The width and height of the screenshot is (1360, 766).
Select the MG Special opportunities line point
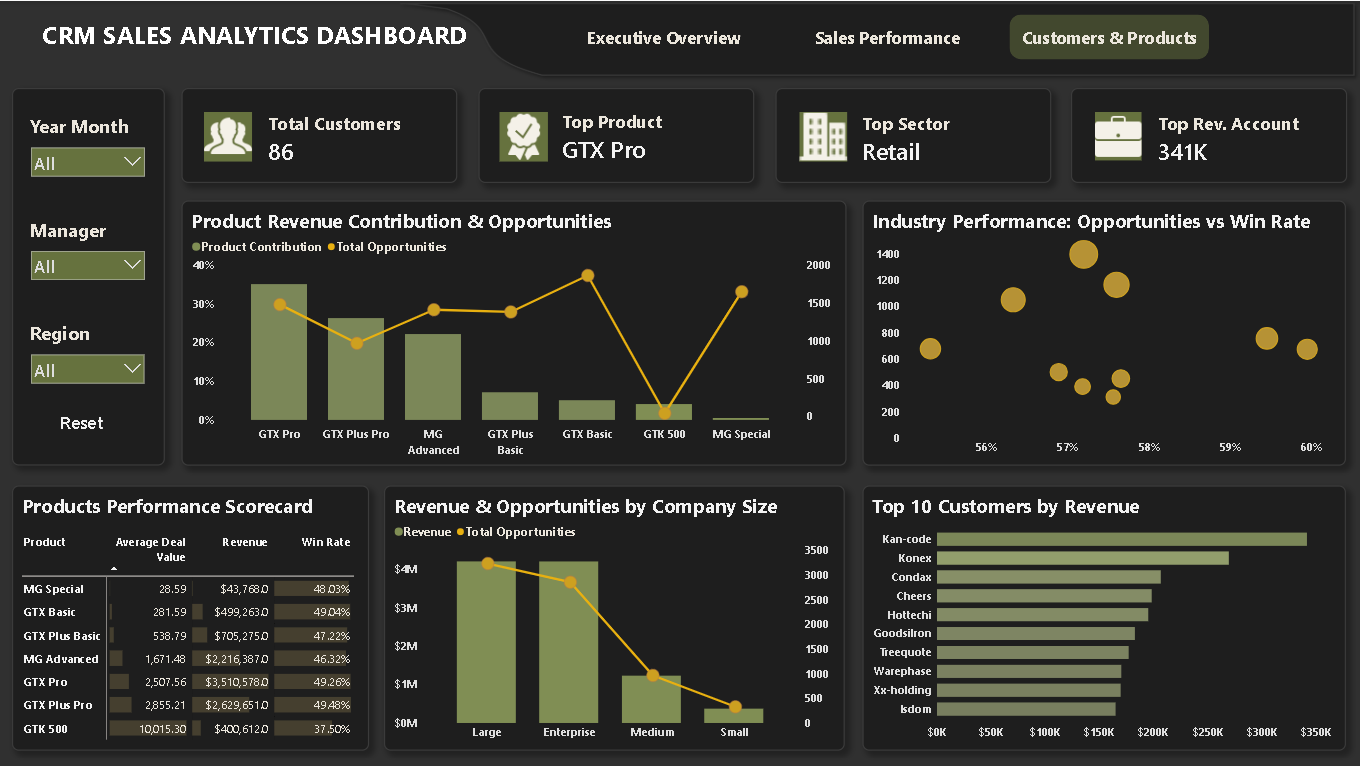click(742, 292)
